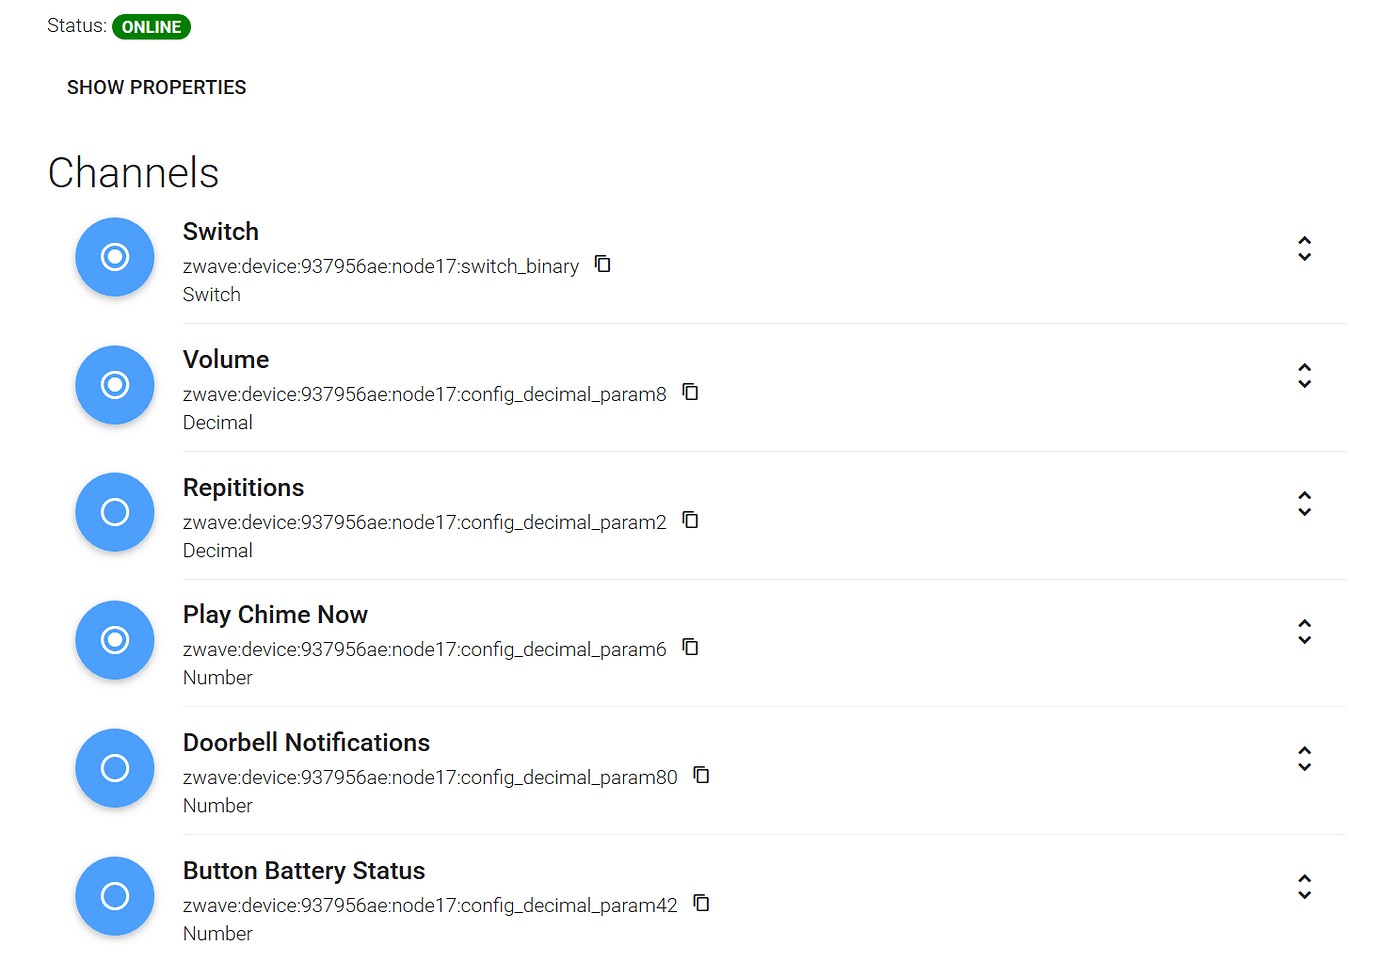Image resolution: width=1380 pixels, height=962 pixels.
Task: Click the SHOW PROPERTIES button
Action: click(x=156, y=87)
